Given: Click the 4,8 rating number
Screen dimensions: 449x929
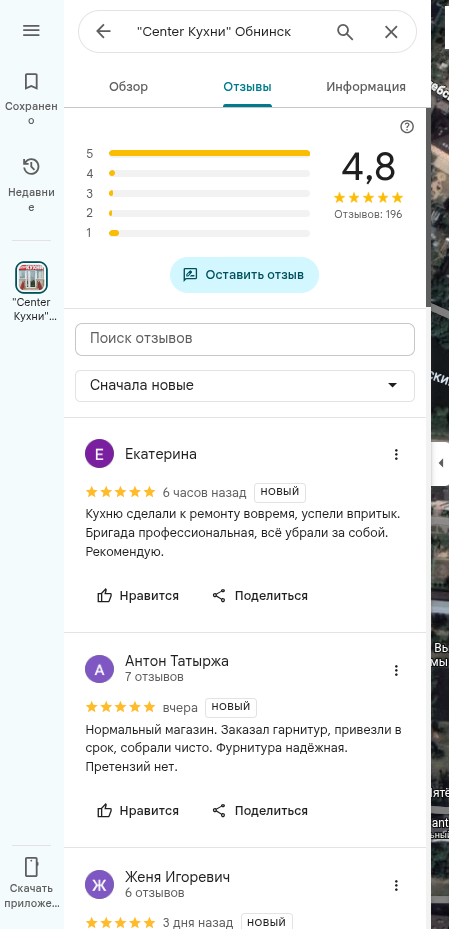Looking at the screenshot, I should 368,167.
